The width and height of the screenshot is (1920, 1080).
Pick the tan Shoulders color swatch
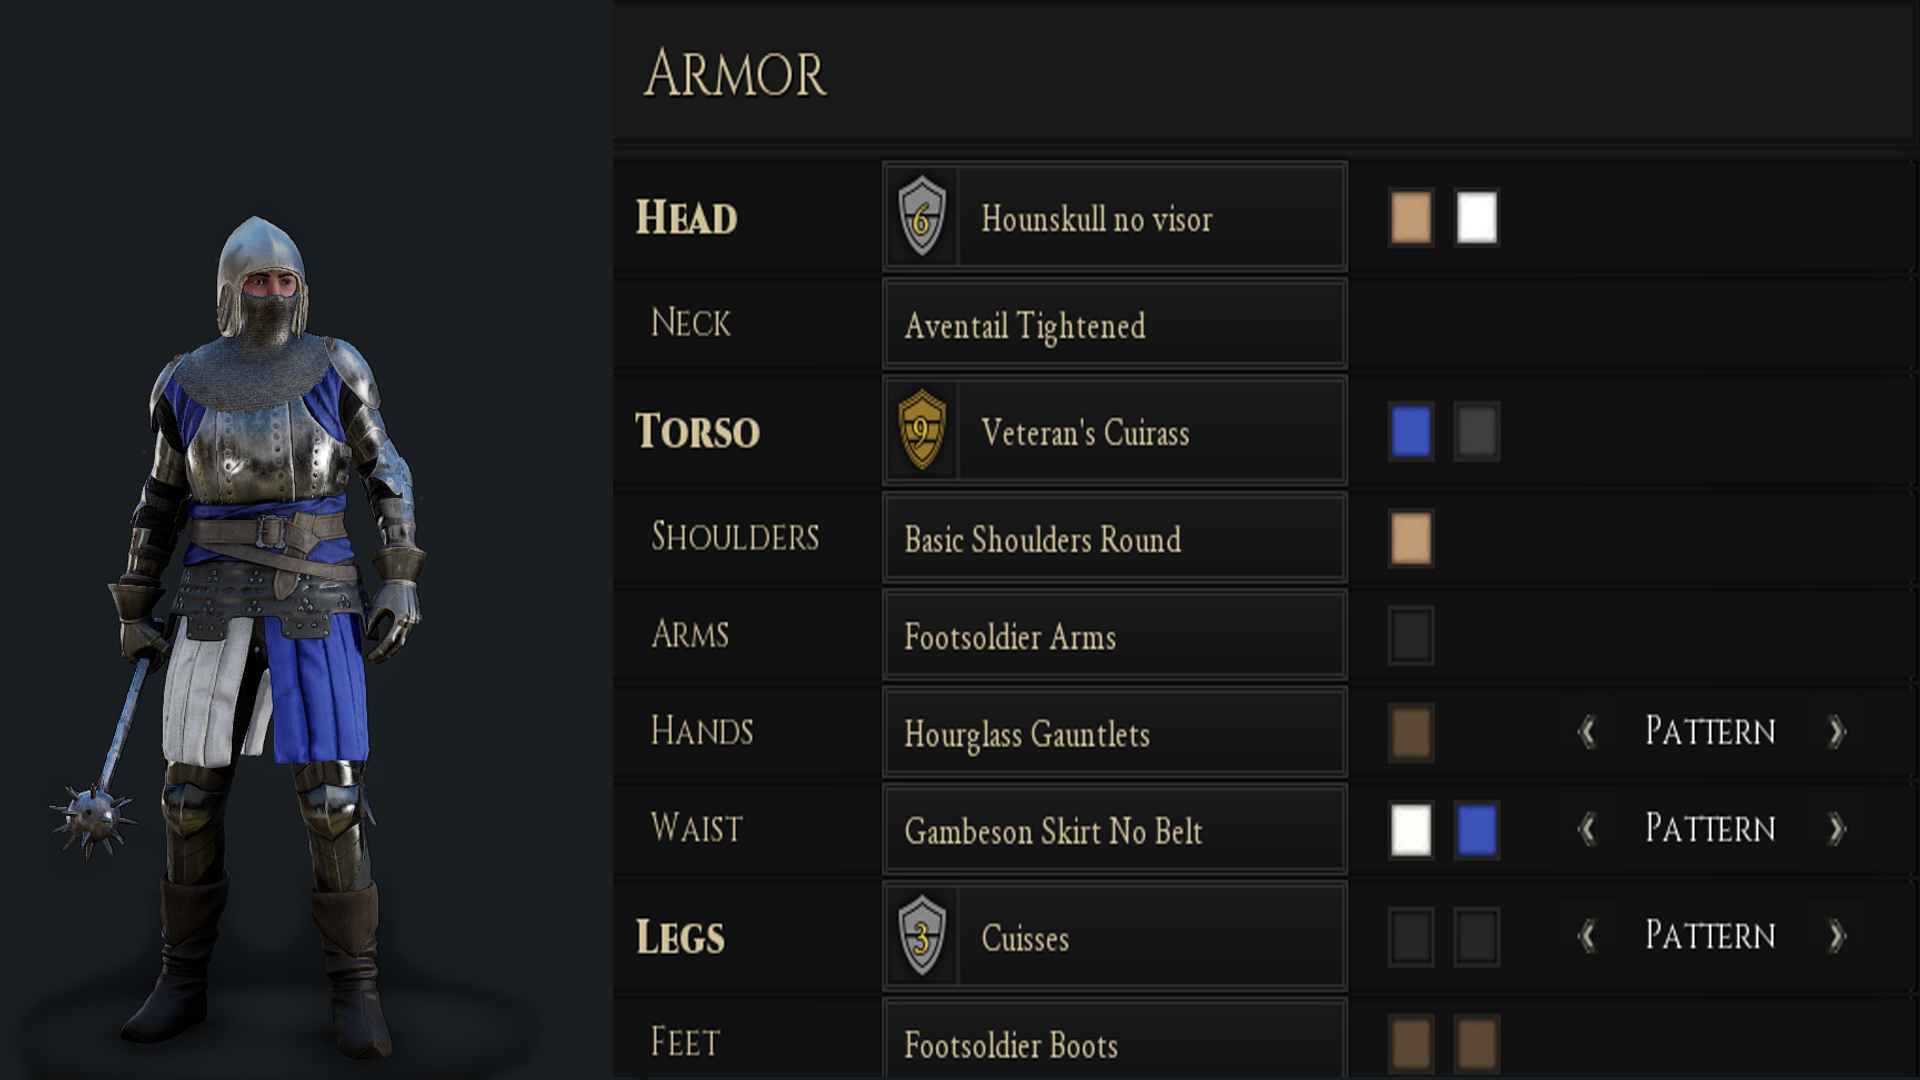pyautogui.click(x=1410, y=539)
